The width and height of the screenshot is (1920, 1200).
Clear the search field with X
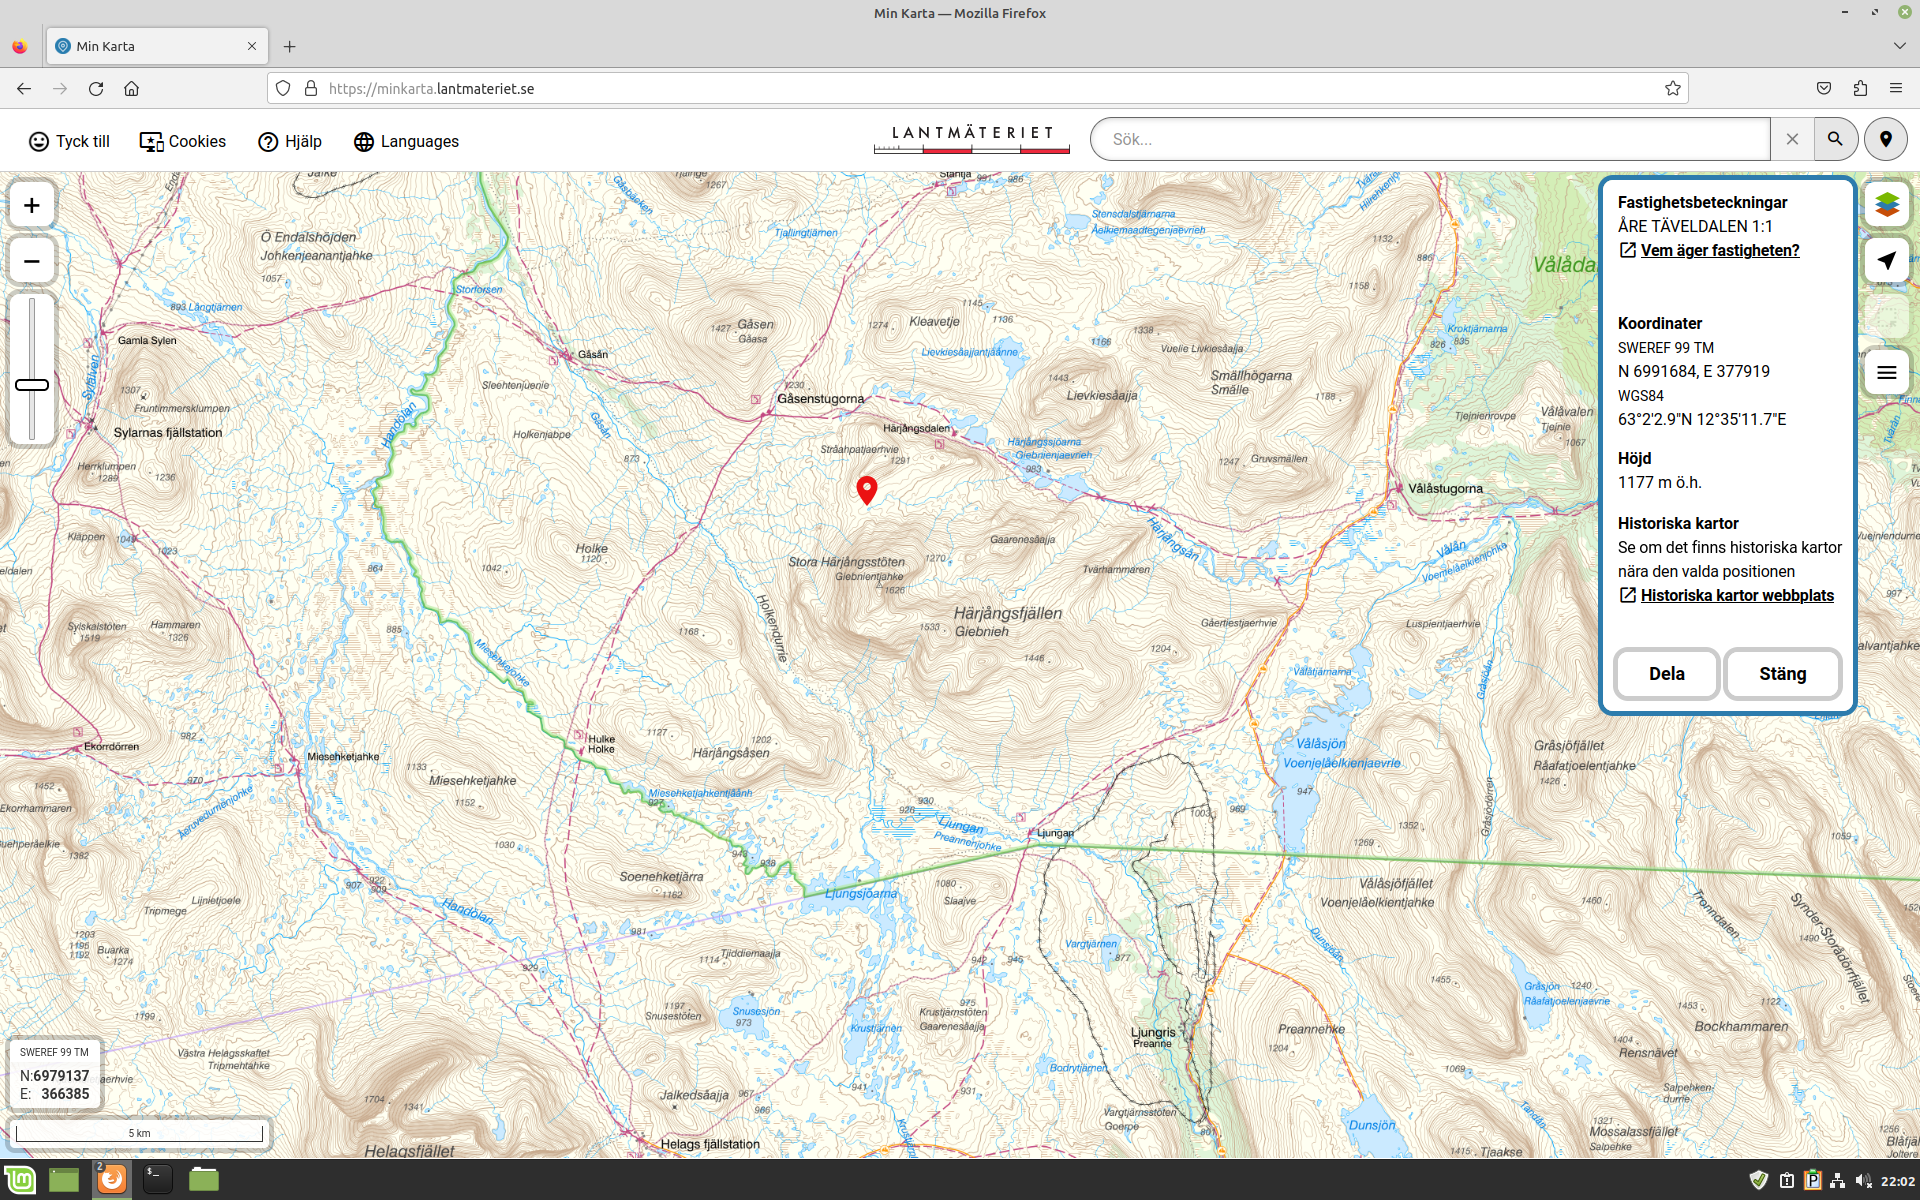pos(1792,140)
